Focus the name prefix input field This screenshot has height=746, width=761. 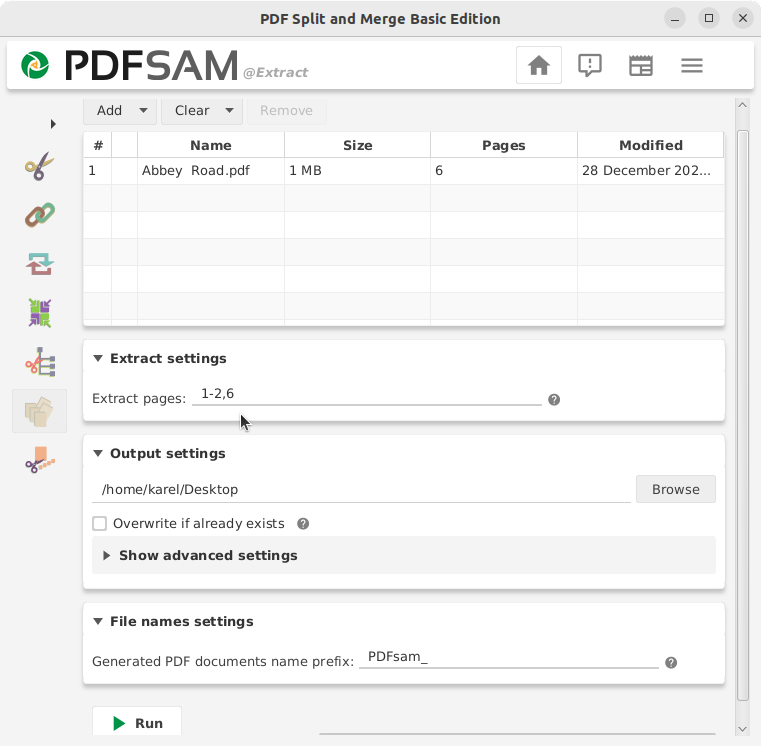[x=509, y=657]
